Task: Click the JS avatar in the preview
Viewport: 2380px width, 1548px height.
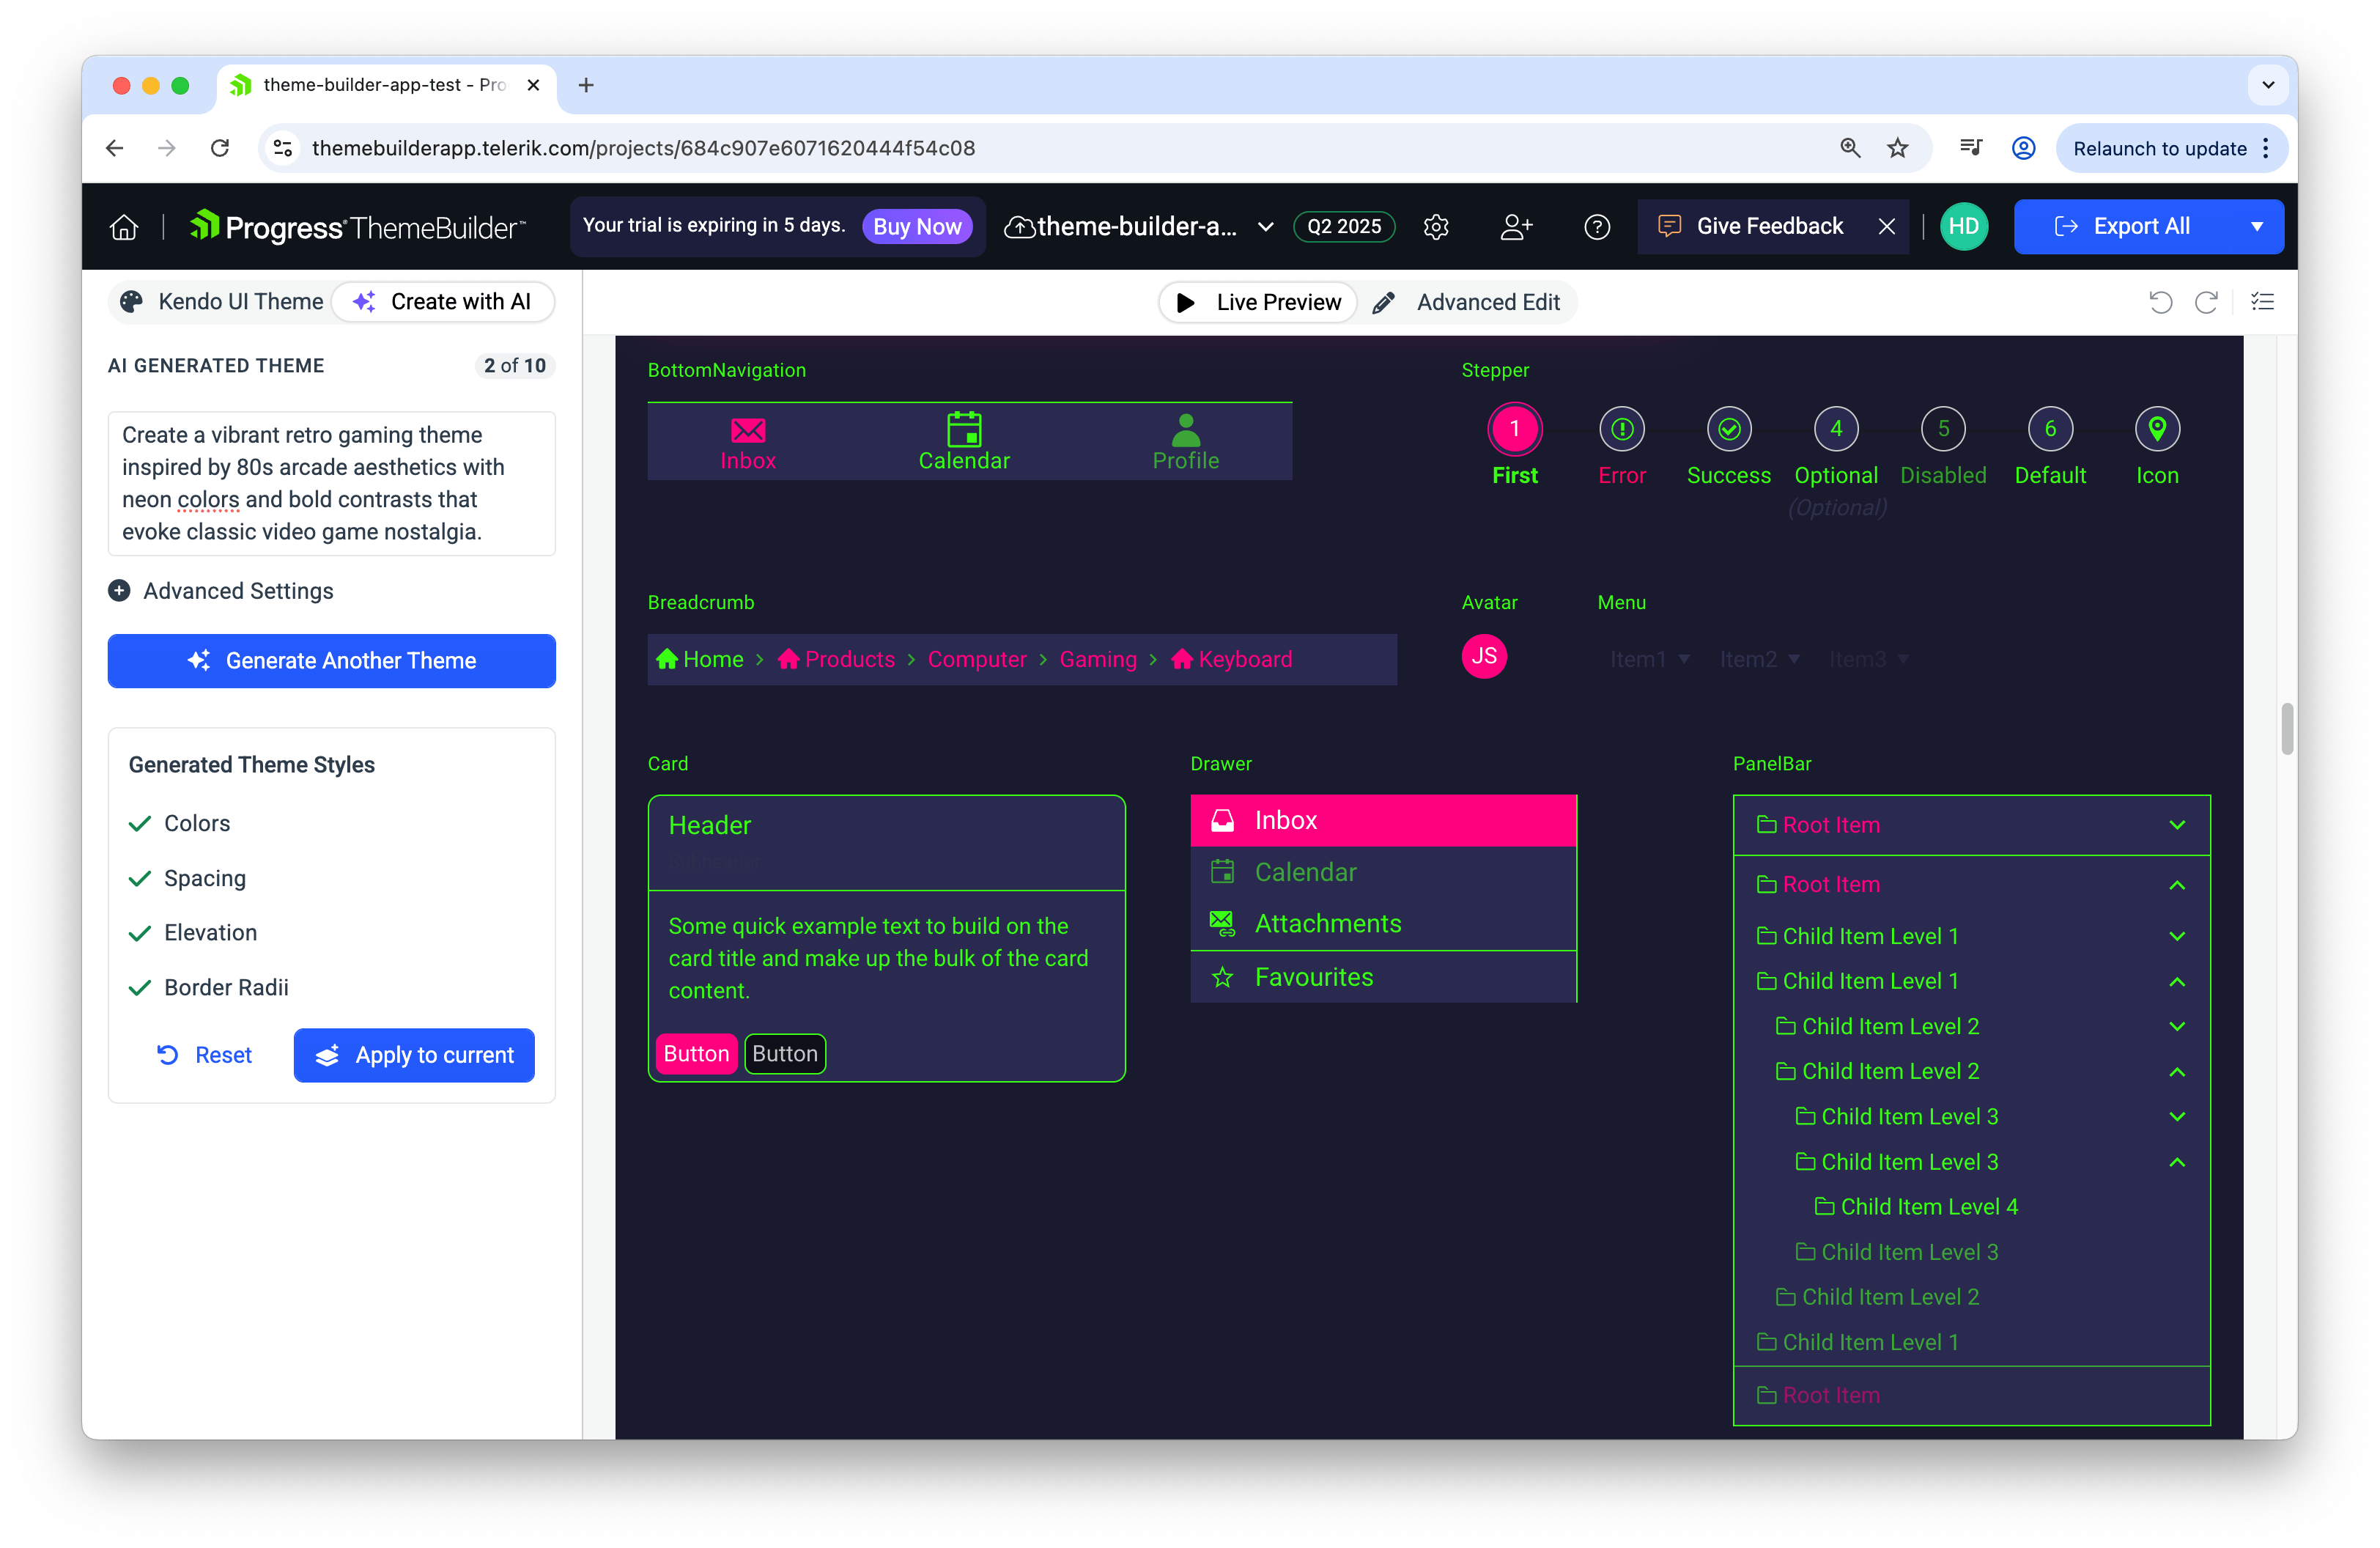Action: click(x=1484, y=656)
